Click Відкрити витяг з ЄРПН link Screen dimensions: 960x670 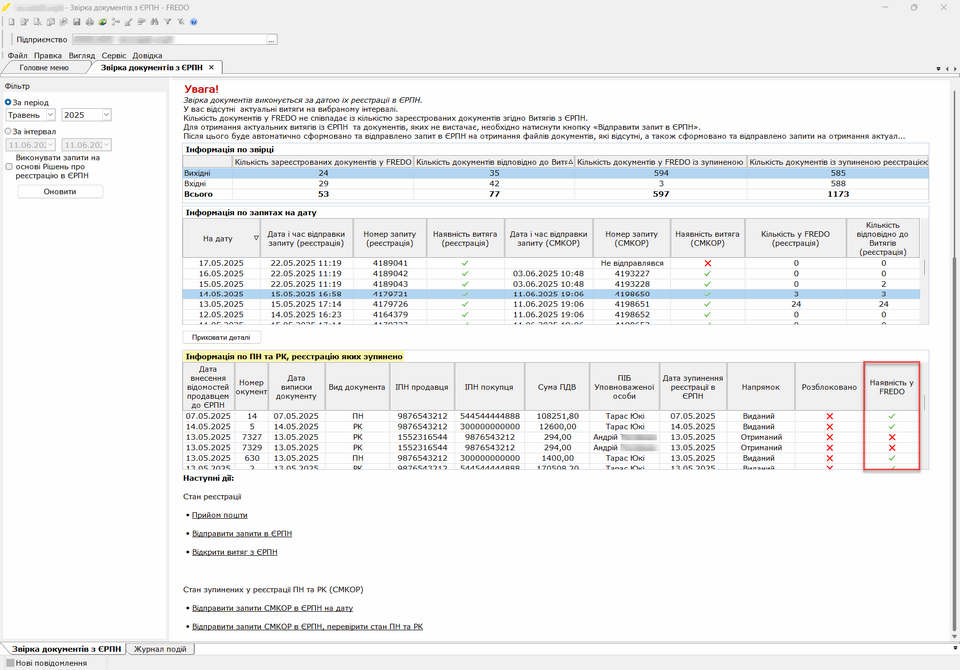(x=234, y=552)
